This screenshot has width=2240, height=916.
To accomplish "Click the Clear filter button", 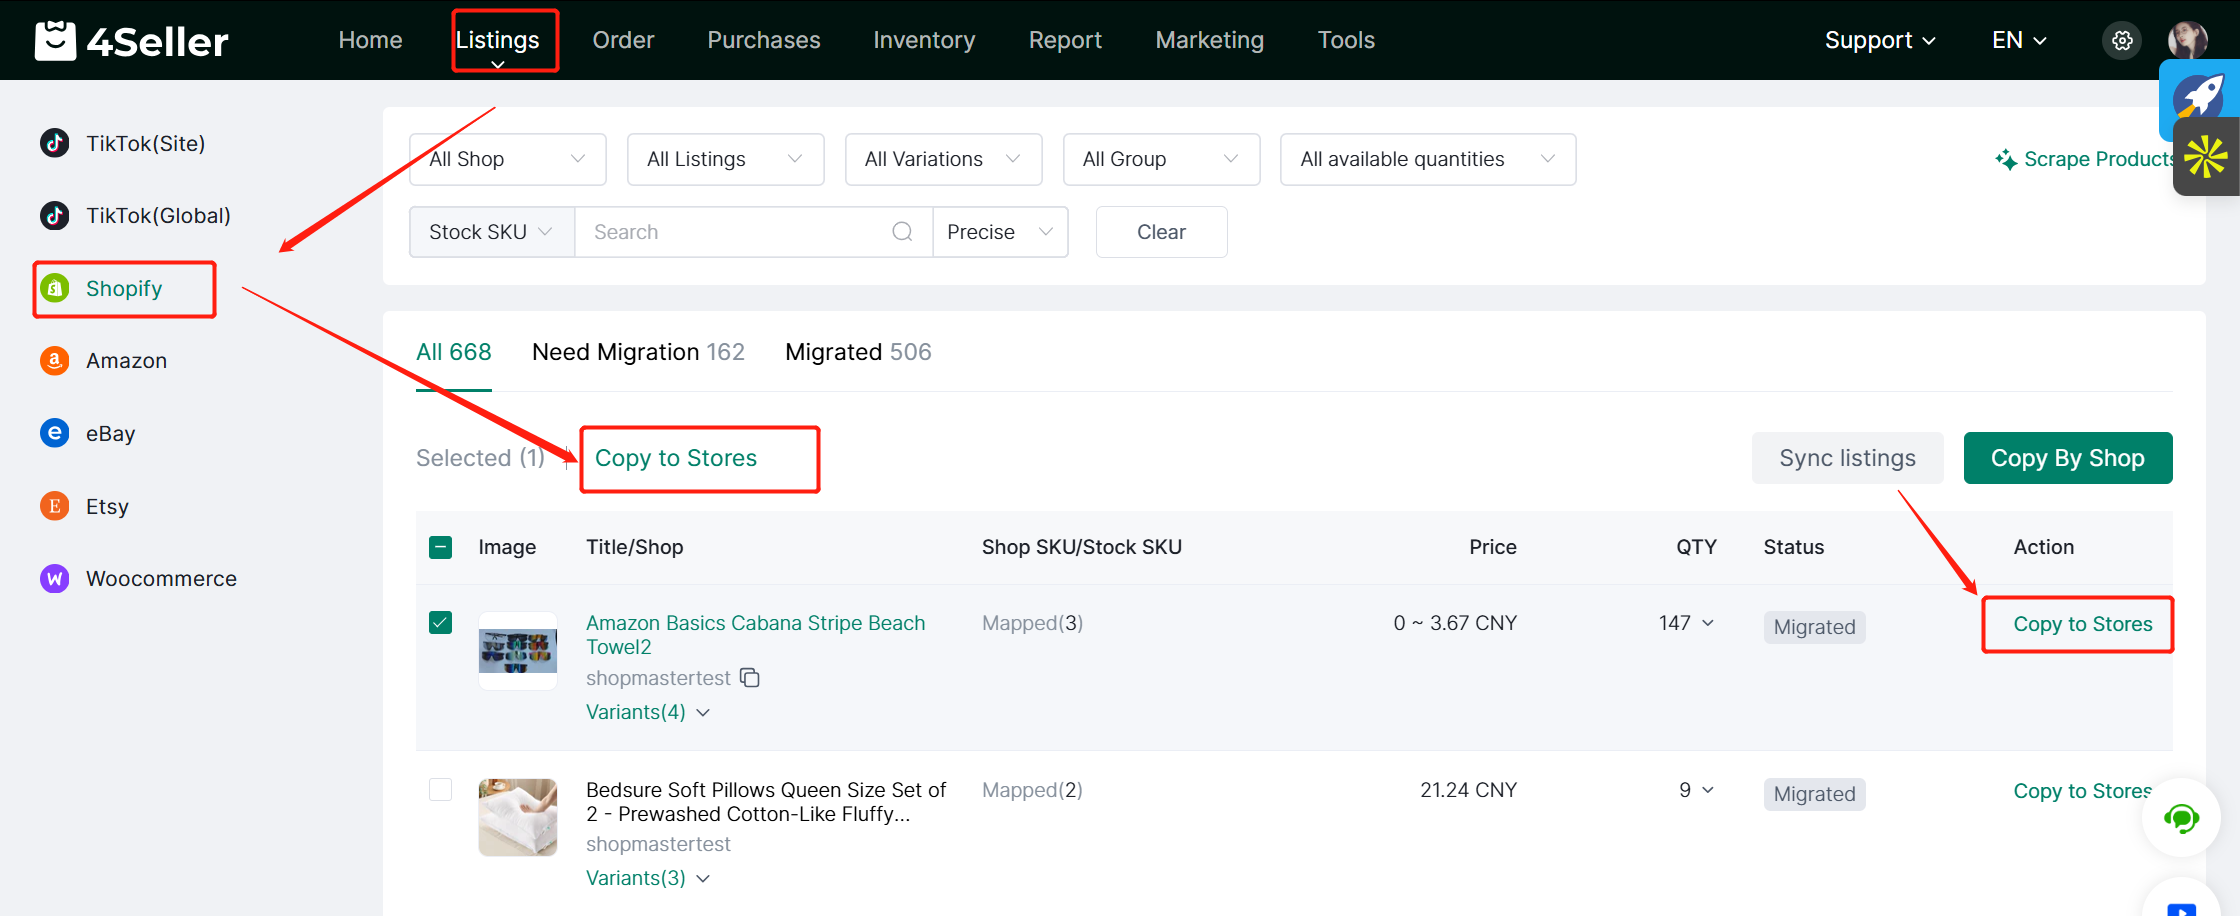I will [1161, 232].
